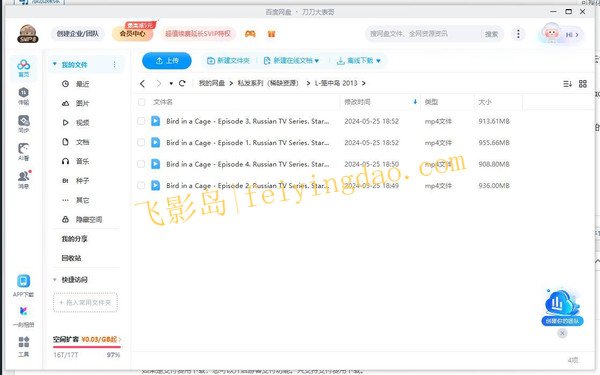
Task: Click the 拖入常用文件夹 drop box
Action: click(85, 303)
